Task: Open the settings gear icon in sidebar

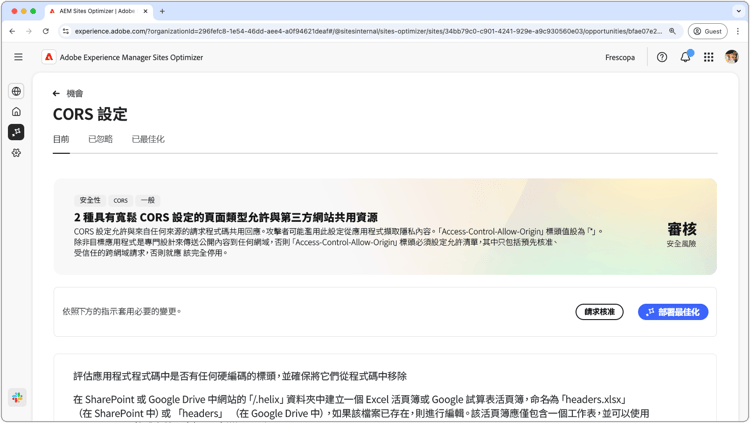Action: coord(16,153)
